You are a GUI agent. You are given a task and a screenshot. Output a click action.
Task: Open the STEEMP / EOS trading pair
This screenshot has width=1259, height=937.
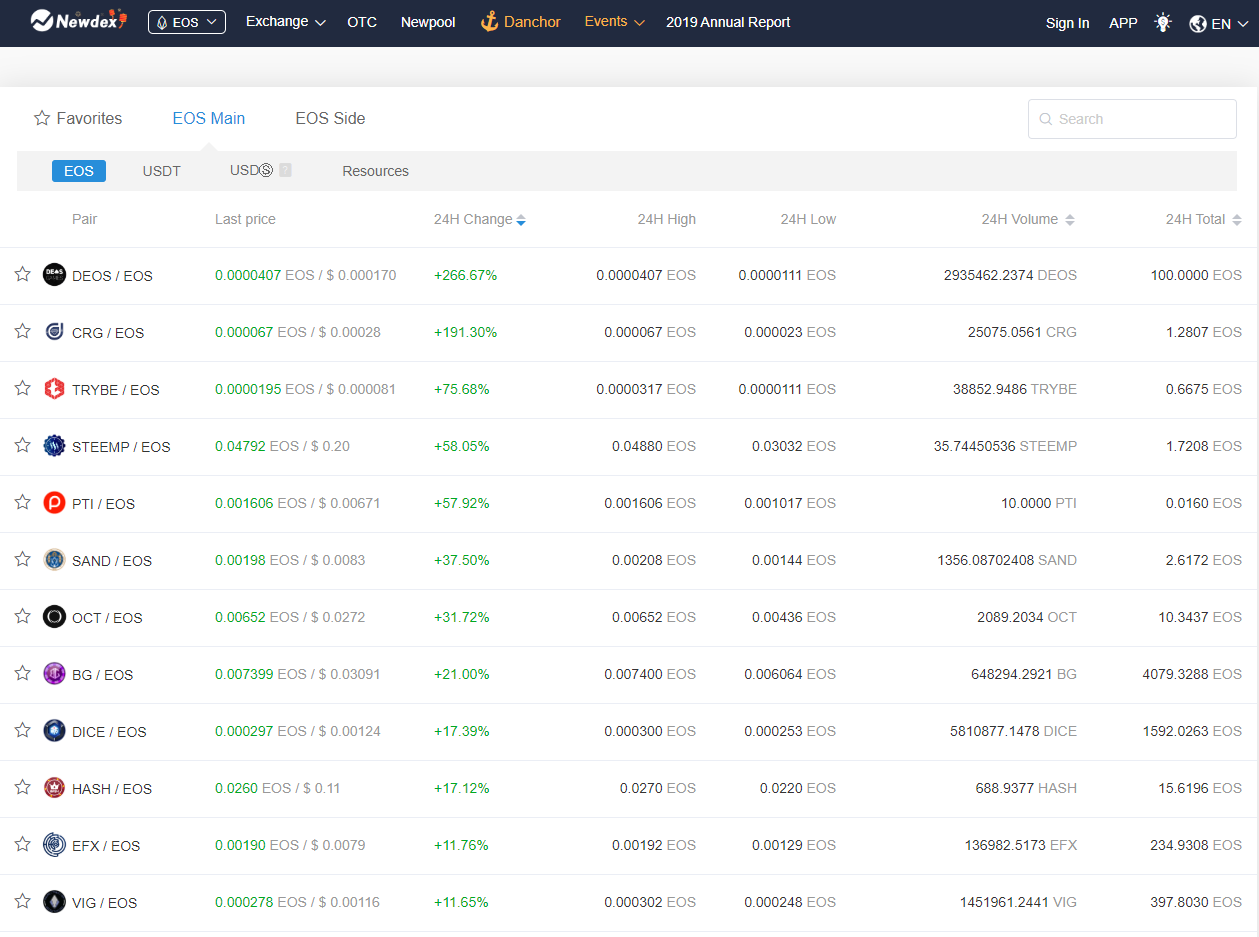pyautogui.click(x=121, y=447)
